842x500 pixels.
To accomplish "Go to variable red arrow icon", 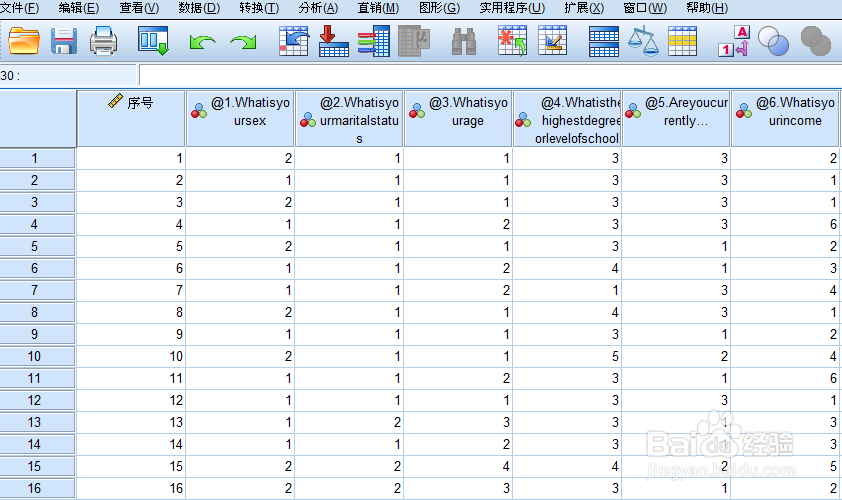I will [x=333, y=41].
